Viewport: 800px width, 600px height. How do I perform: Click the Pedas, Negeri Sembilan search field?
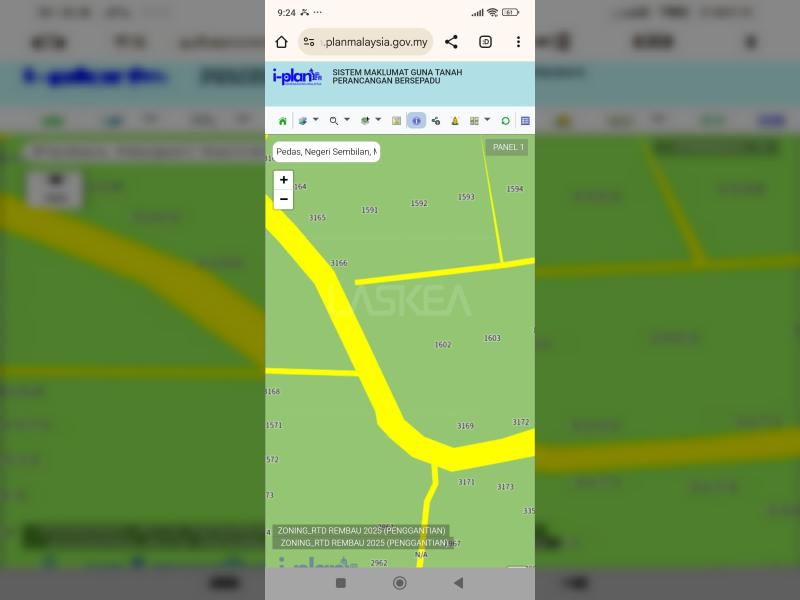click(326, 152)
